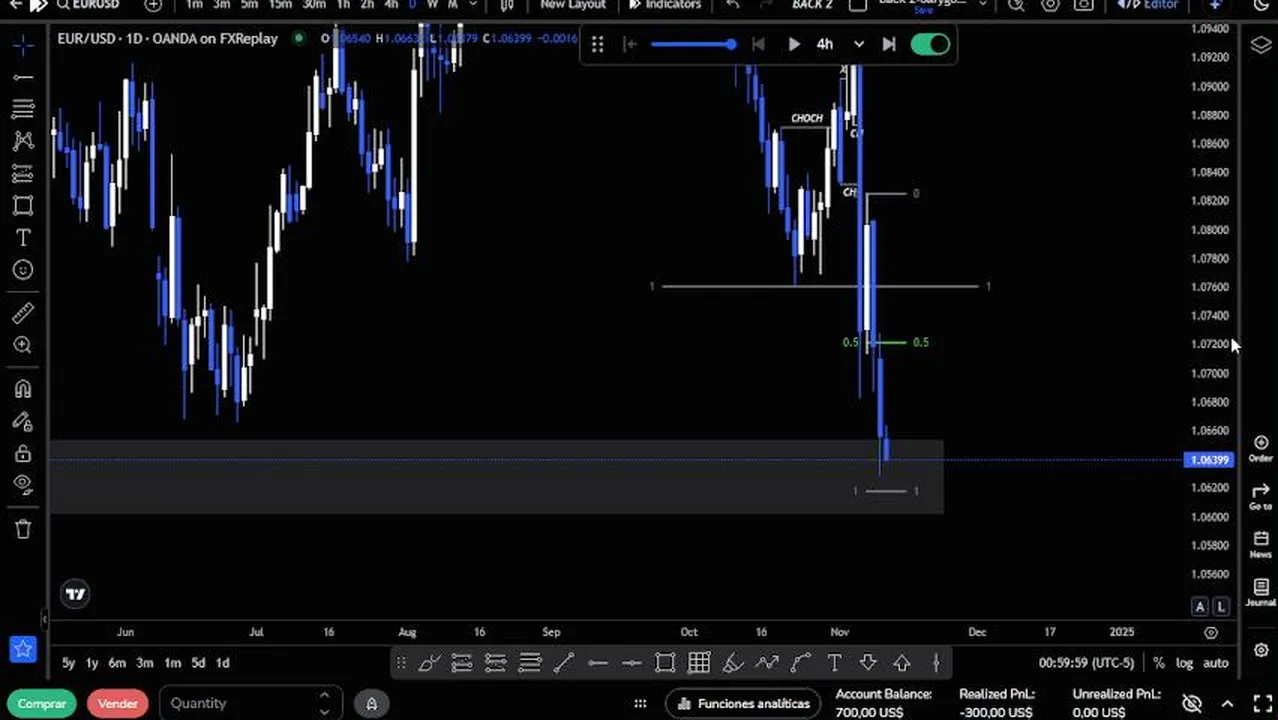Activate the zoom-in magnifier tool
The image size is (1278, 720).
23,345
